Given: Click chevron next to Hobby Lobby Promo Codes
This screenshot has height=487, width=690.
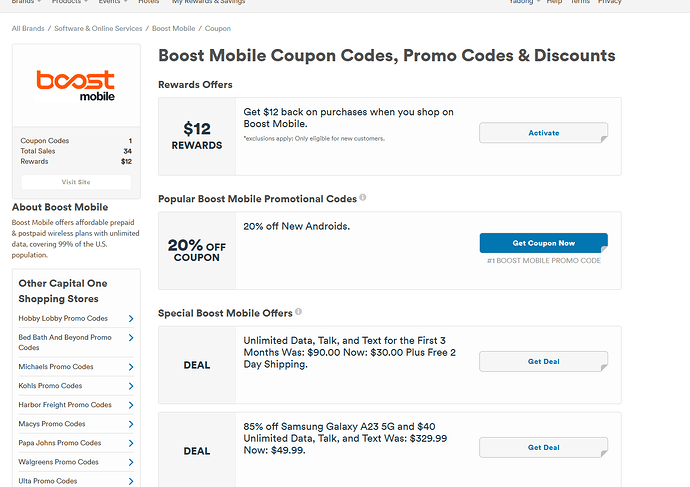Looking at the screenshot, I should pos(131,319).
